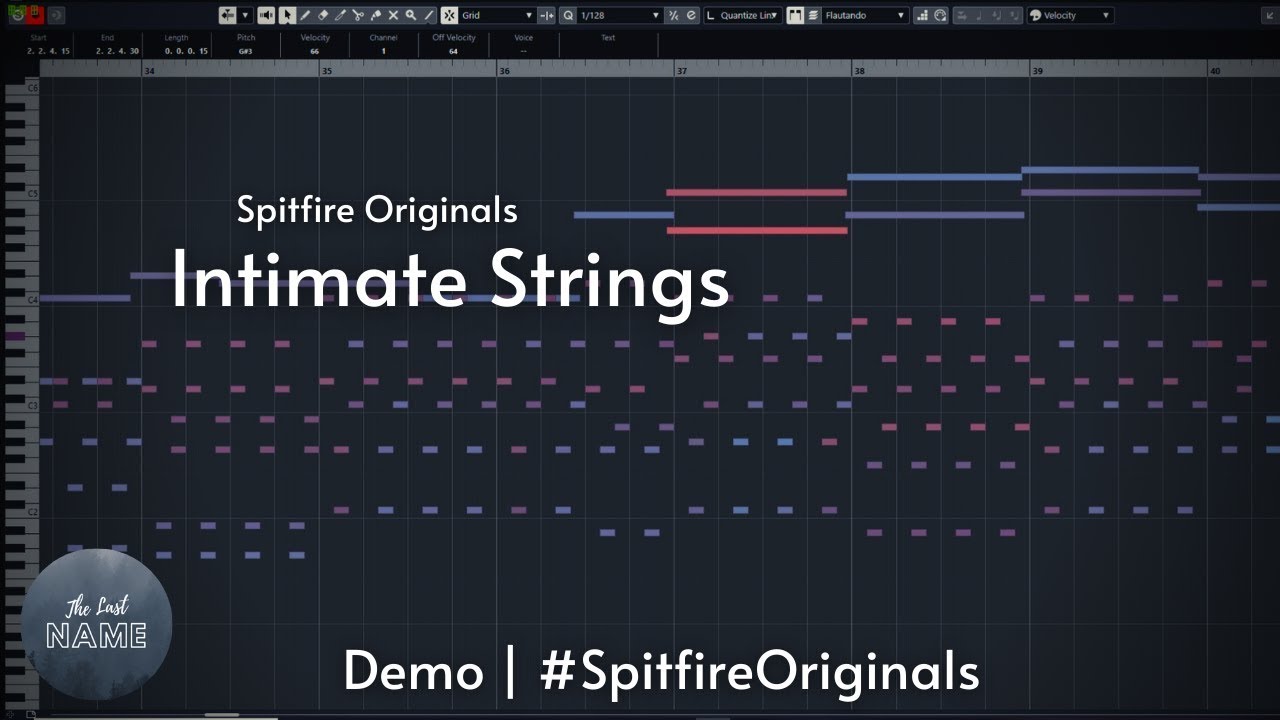The image size is (1280, 720).
Task: Edit the Start value 2. 2. 4. 15
Action: (48, 51)
